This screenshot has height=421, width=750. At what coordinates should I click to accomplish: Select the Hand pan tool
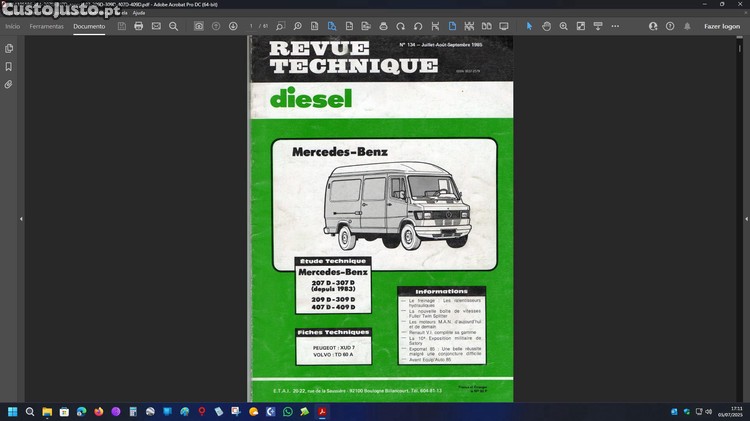[x=547, y=26]
